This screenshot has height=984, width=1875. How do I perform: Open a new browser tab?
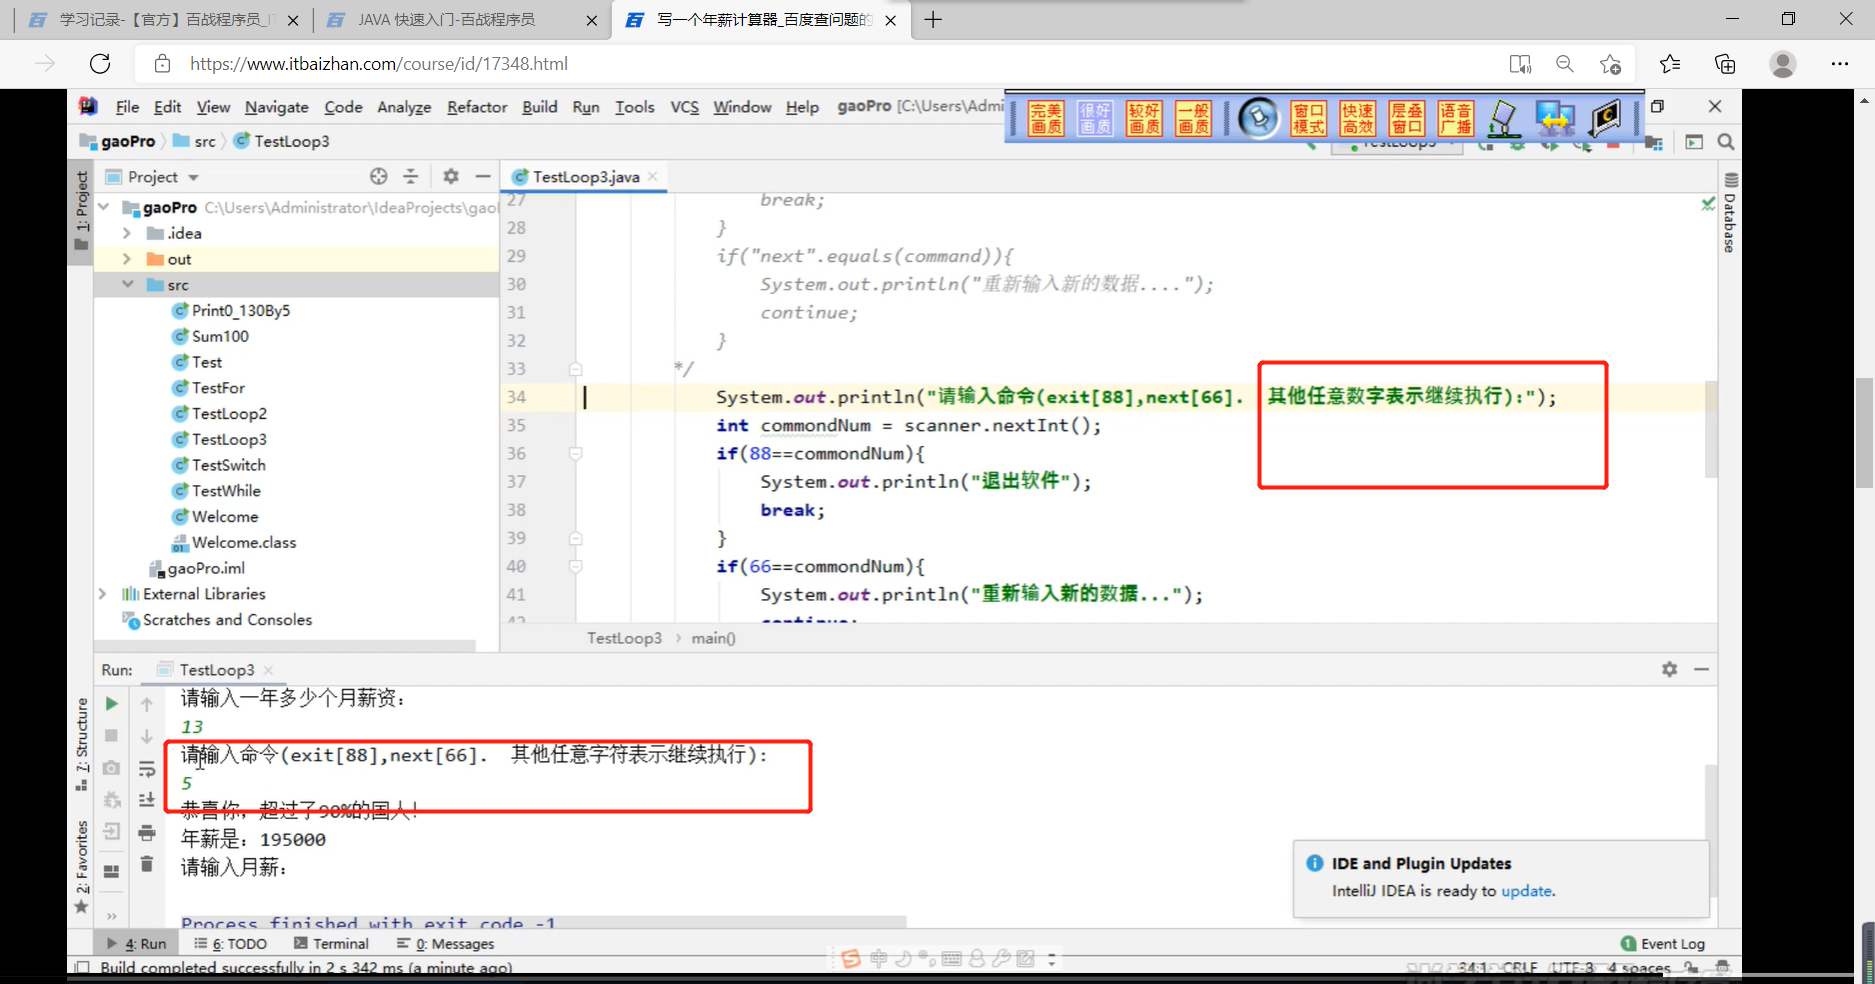coord(933,20)
